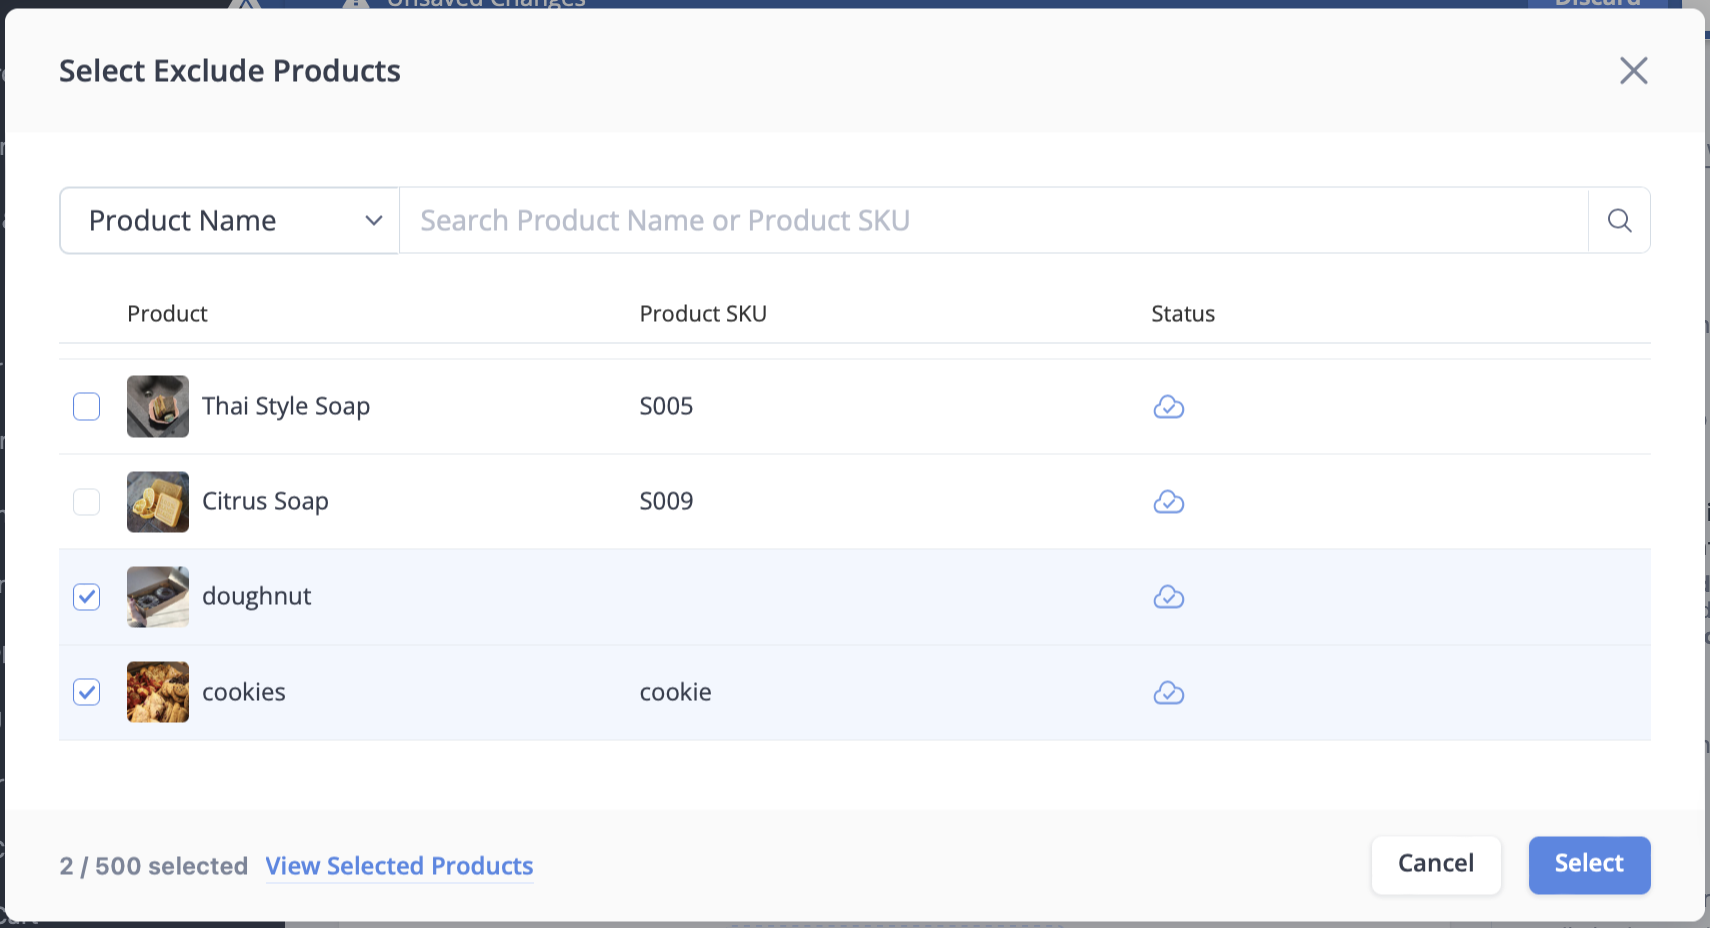Click the Product SKU column header

[x=703, y=314]
